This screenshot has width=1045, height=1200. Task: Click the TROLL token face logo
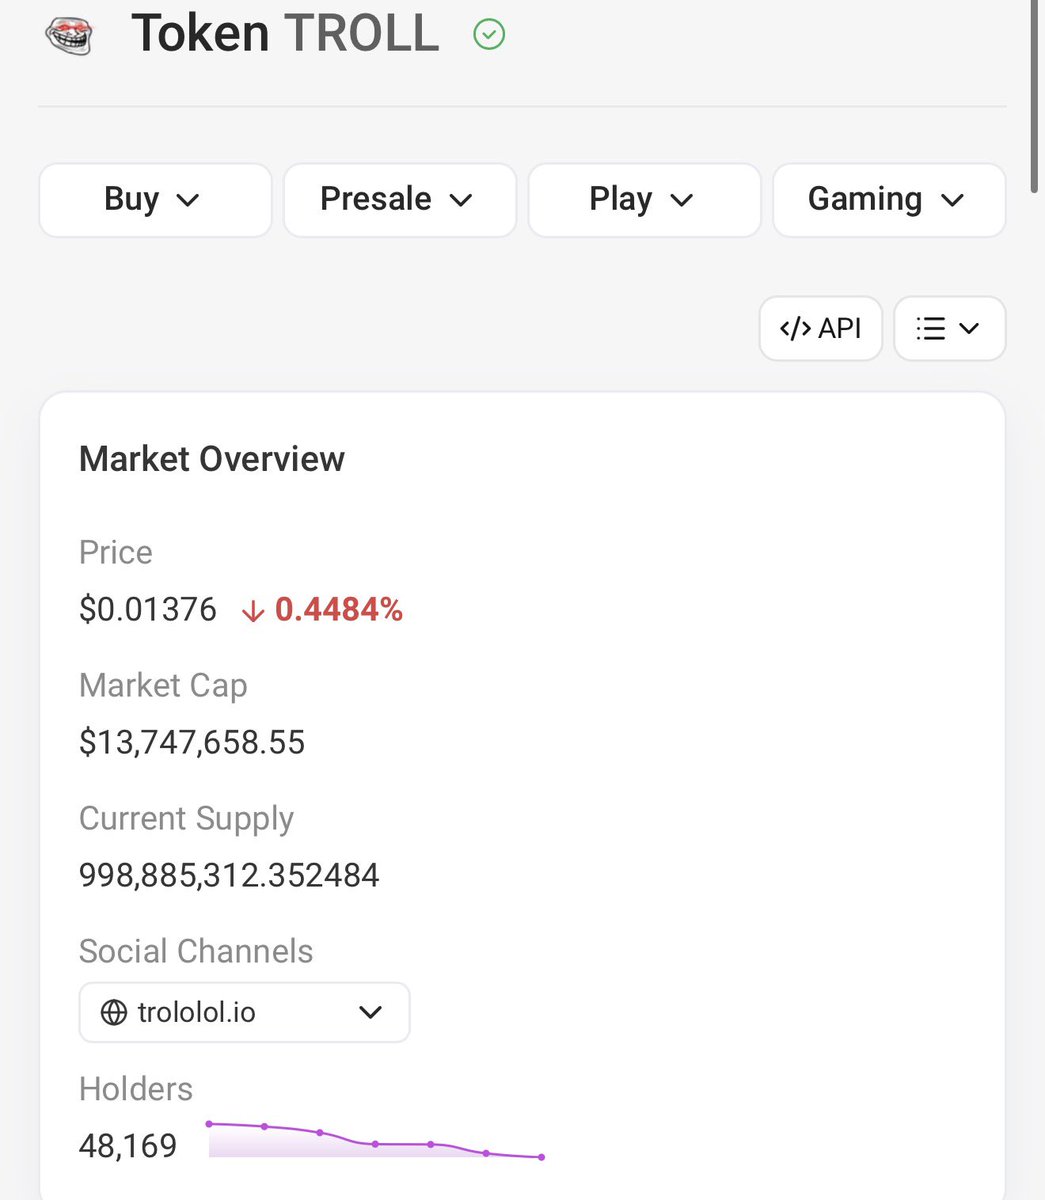(x=70, y=36)
